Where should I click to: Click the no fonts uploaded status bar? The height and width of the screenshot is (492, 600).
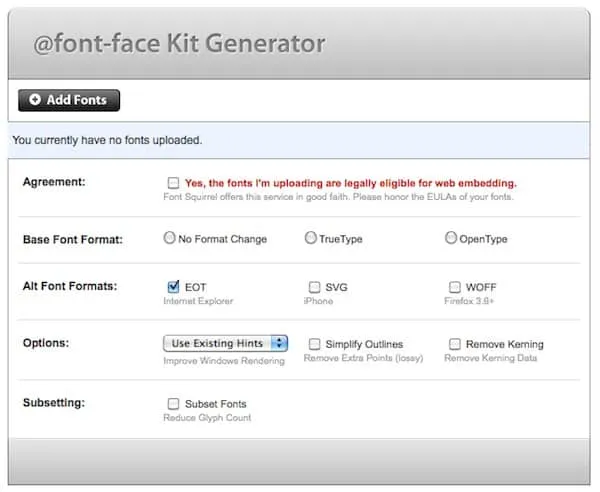(300, 140)
